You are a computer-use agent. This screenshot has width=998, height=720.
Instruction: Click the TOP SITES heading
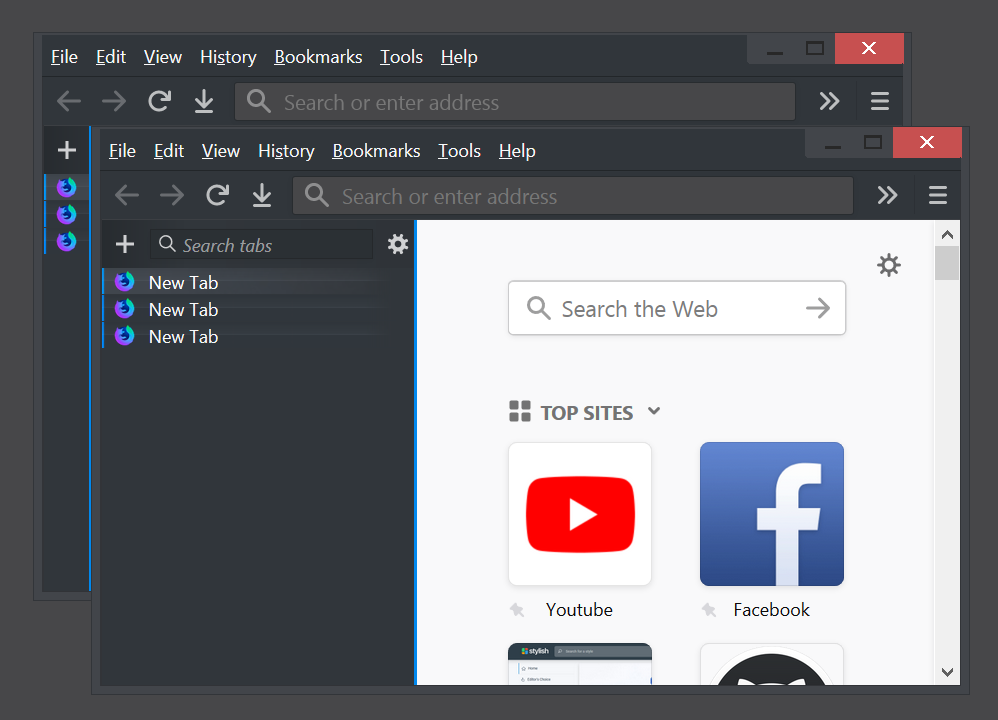tap(587, 413)
